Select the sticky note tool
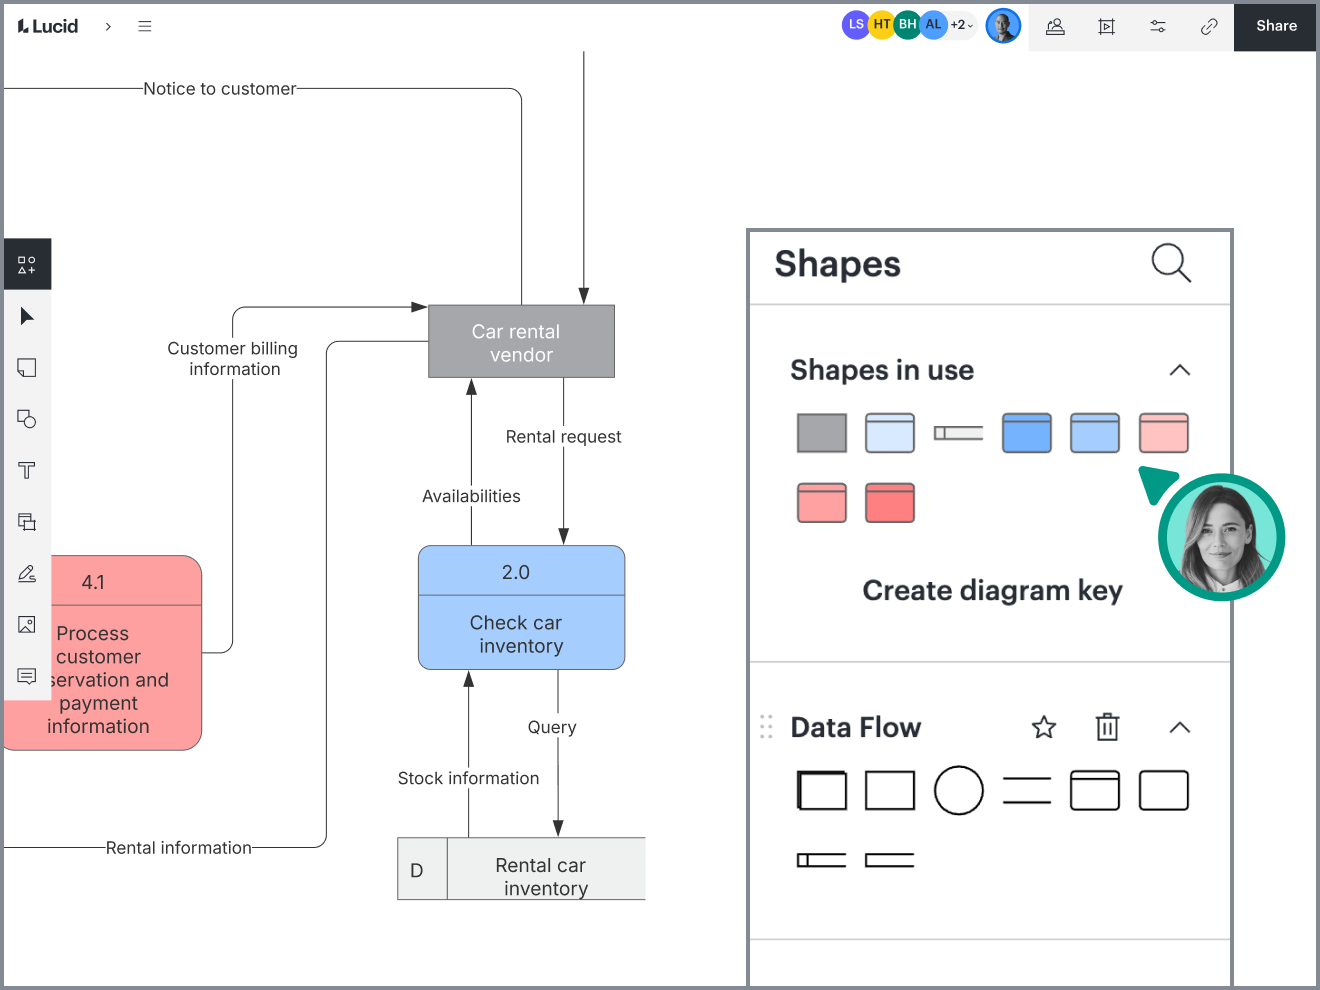 click(27, 368)
